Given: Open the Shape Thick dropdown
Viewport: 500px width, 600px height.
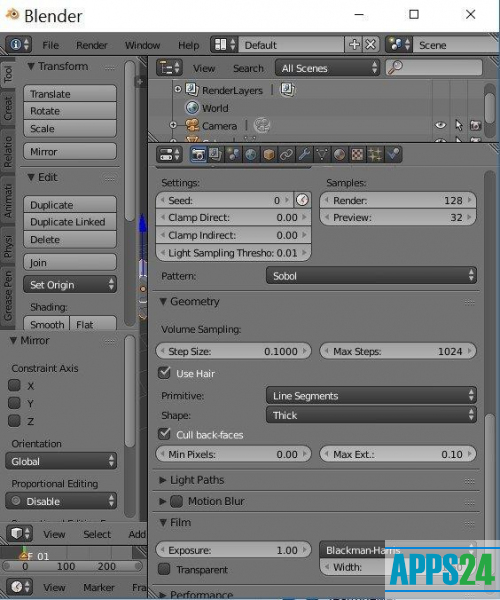Looking at the screenshot, I should 371,415.
